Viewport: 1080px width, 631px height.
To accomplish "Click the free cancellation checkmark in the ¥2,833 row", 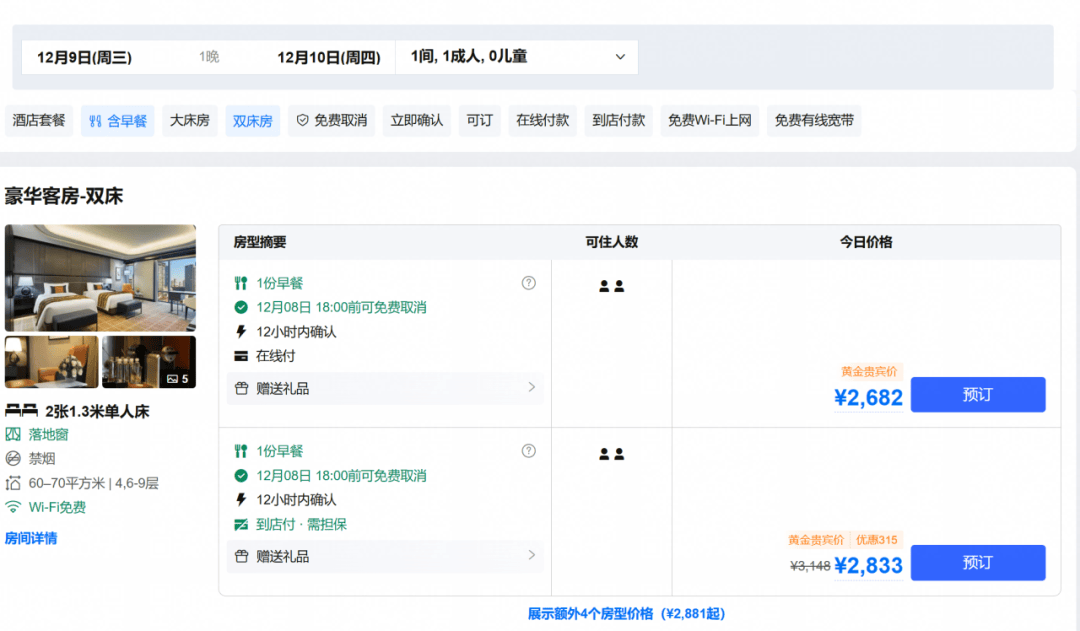I will 241,475.
